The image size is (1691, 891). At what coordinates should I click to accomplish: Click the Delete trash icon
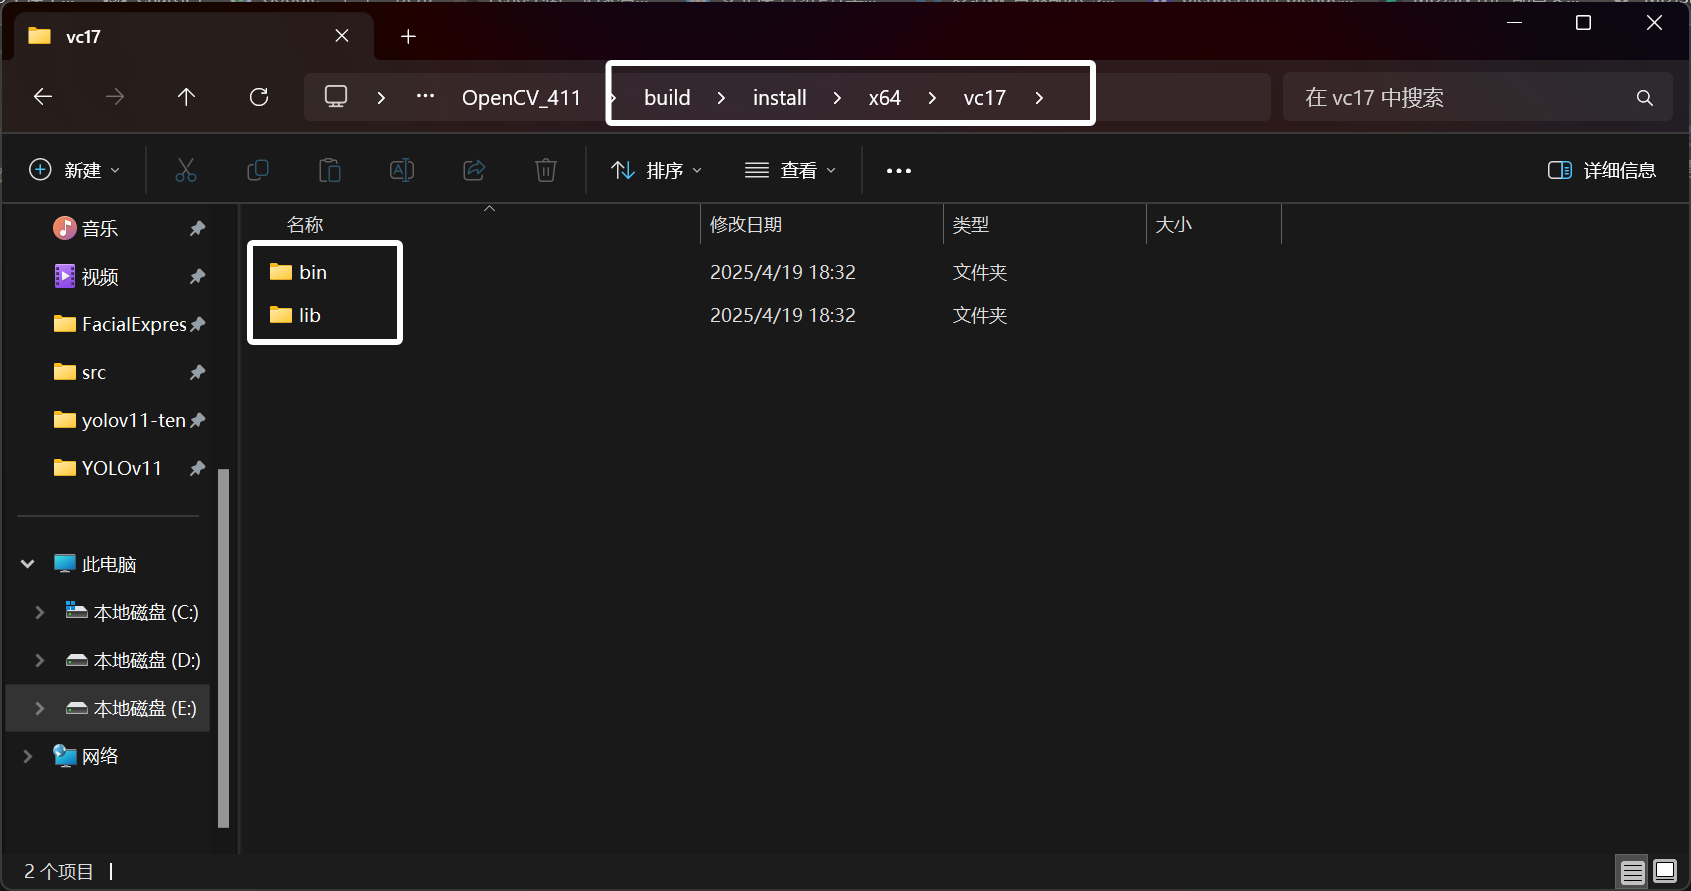point(546,170)
